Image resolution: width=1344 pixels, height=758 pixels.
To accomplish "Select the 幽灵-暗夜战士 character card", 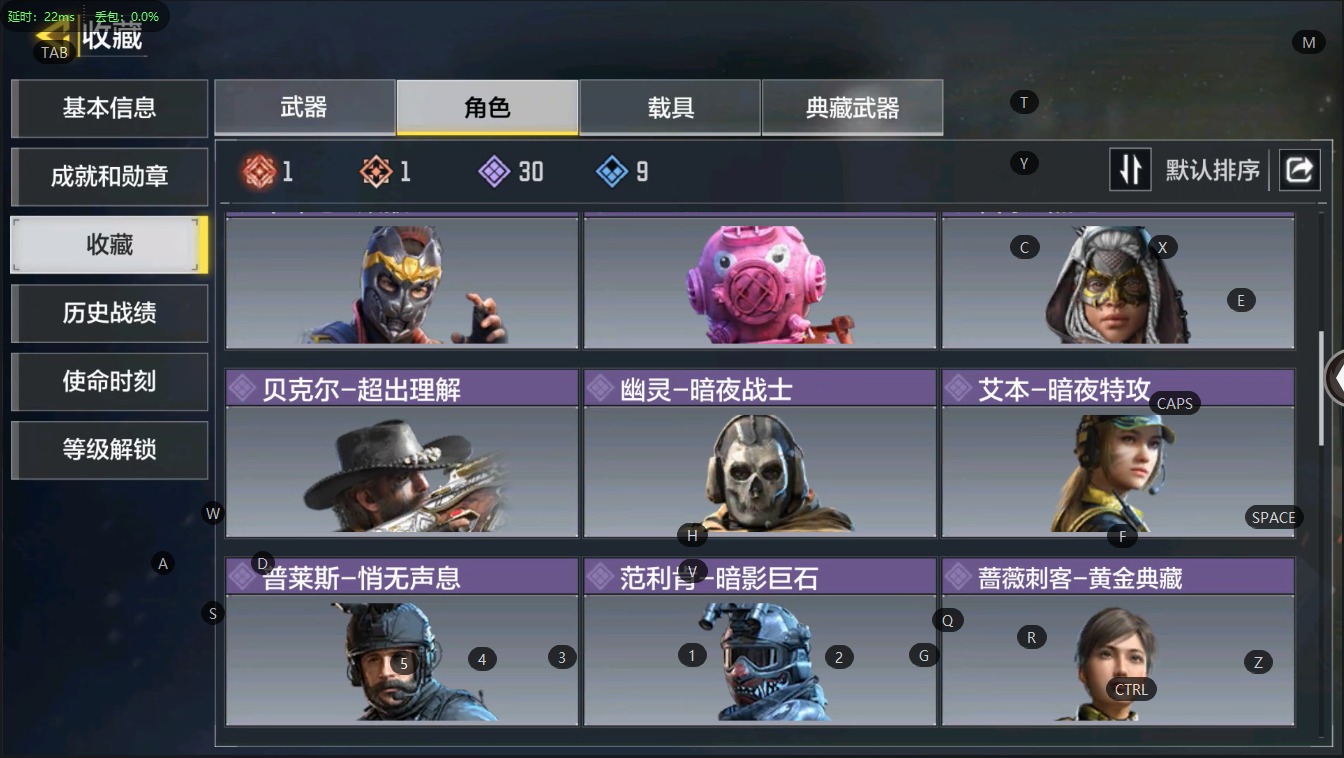I will 760,453.
